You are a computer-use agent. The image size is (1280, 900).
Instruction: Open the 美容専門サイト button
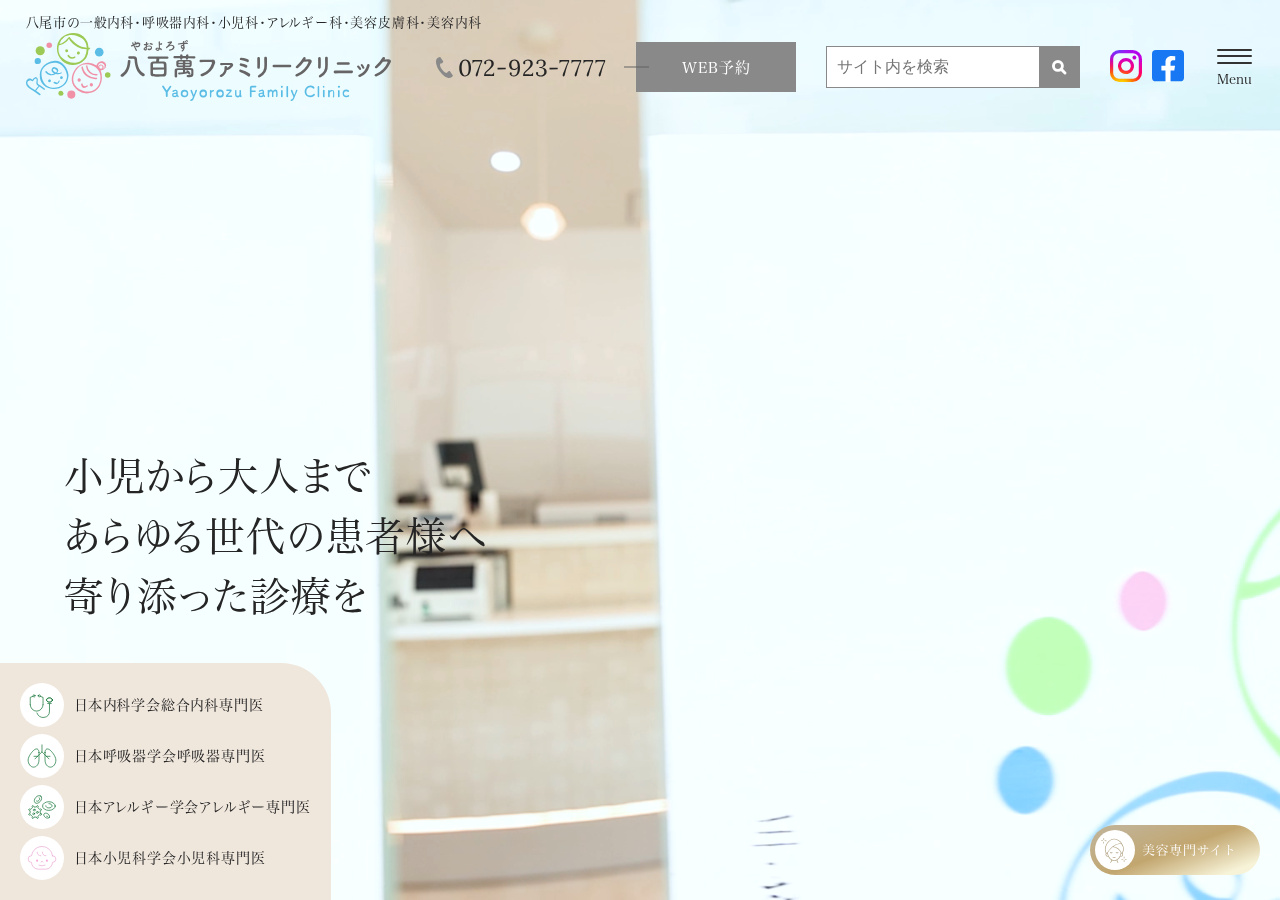pos(1175,850)
